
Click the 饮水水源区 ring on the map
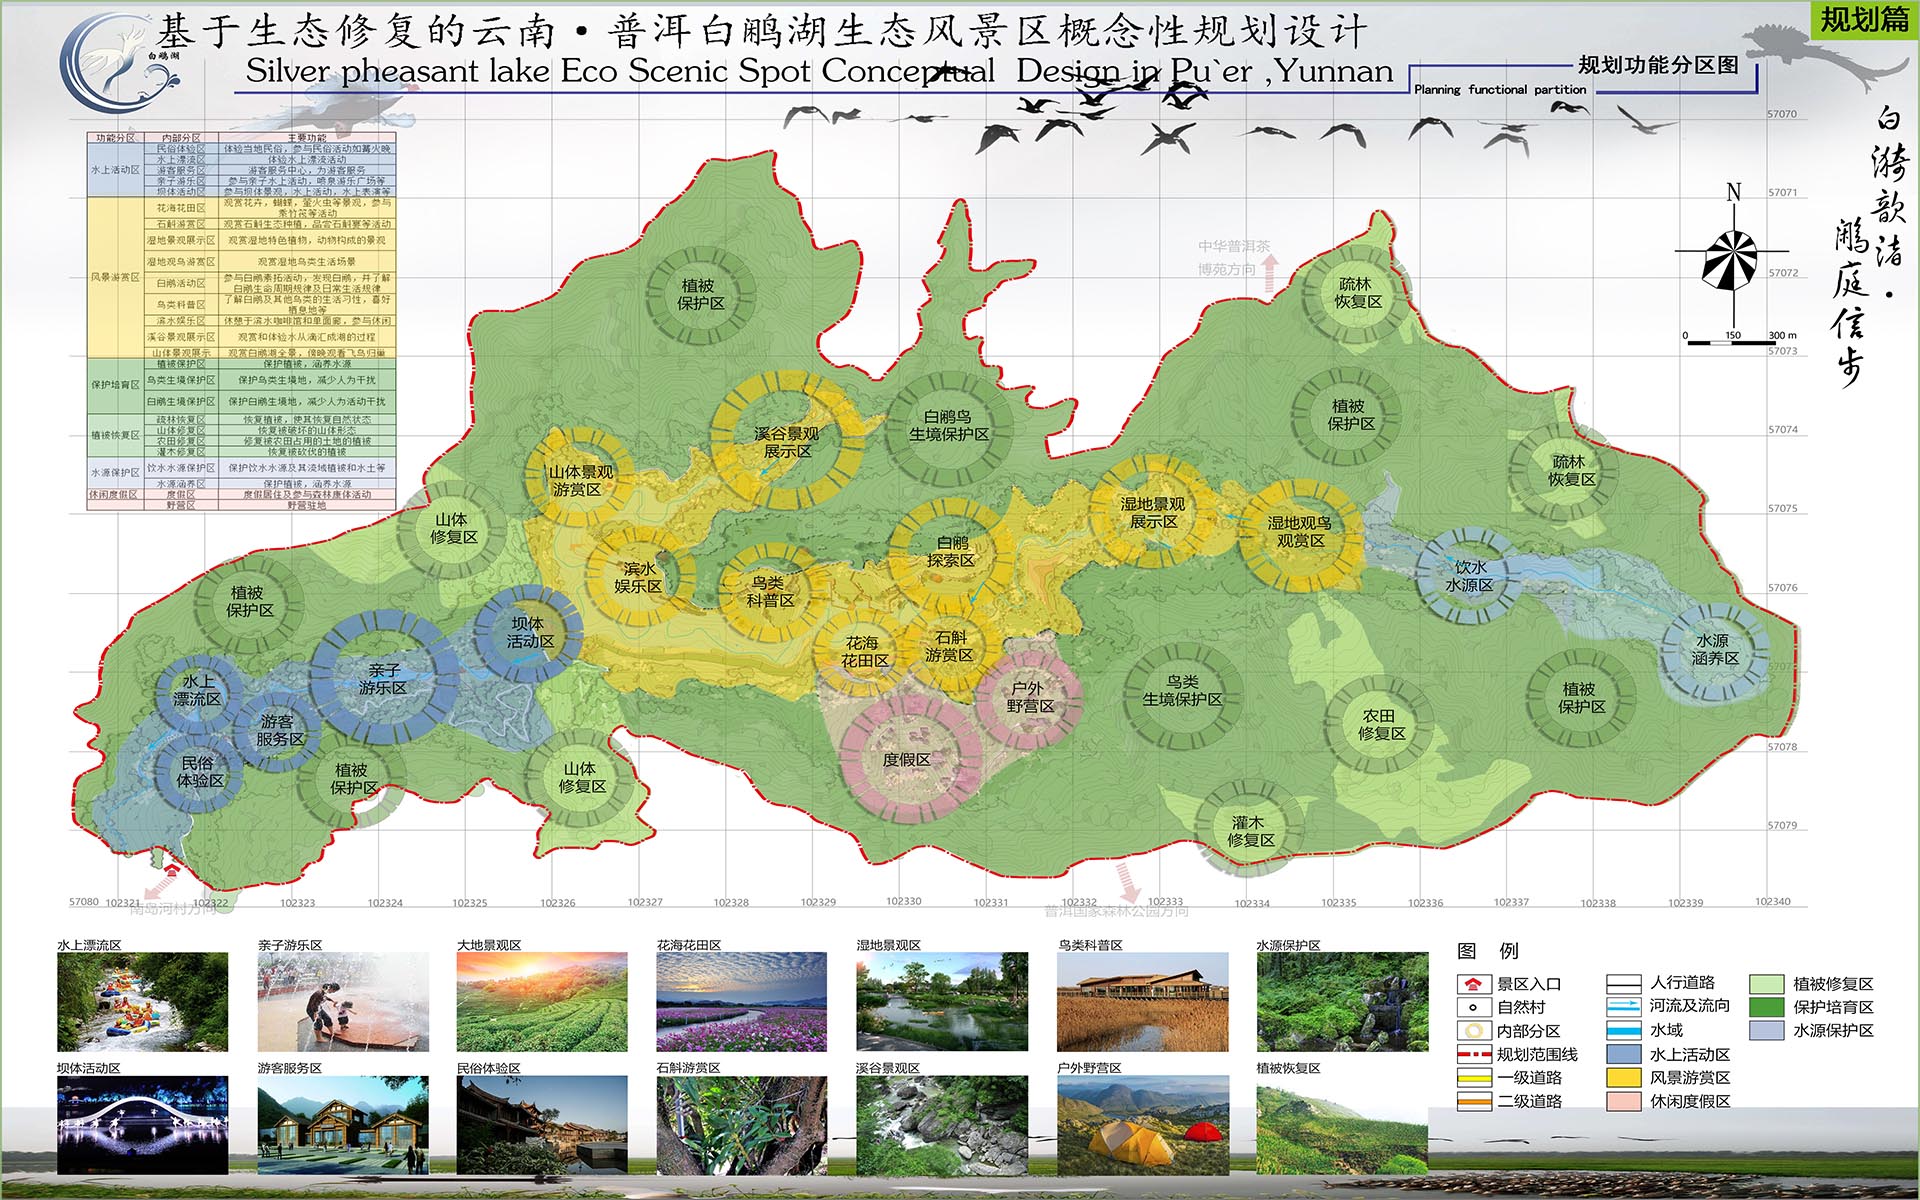point(1469,575)
